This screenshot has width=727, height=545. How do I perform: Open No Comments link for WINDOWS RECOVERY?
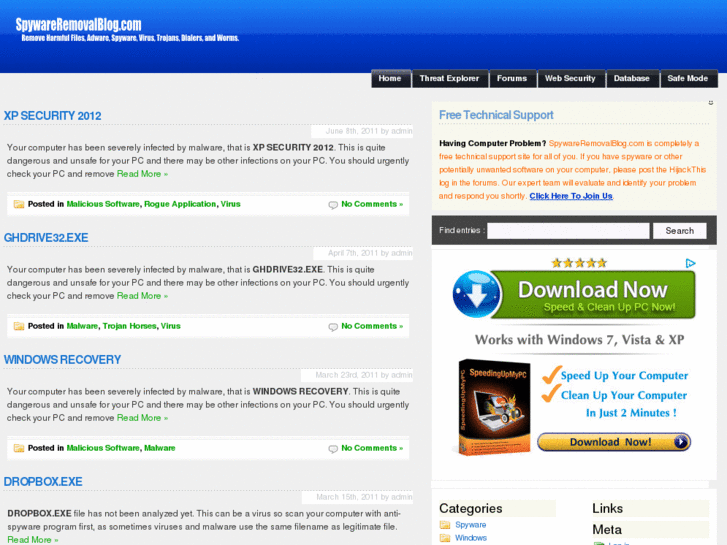(372, 448)
